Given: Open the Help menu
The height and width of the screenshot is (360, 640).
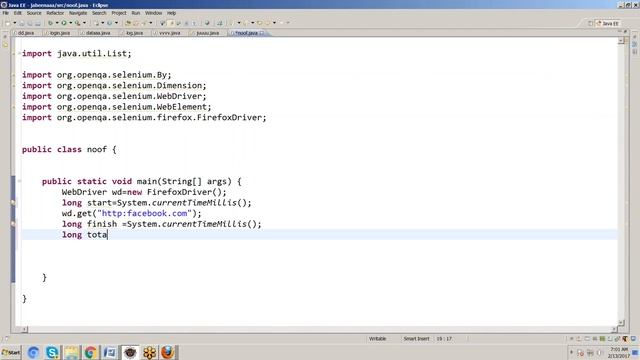Looking at the screenshot, I should (171, 13).
